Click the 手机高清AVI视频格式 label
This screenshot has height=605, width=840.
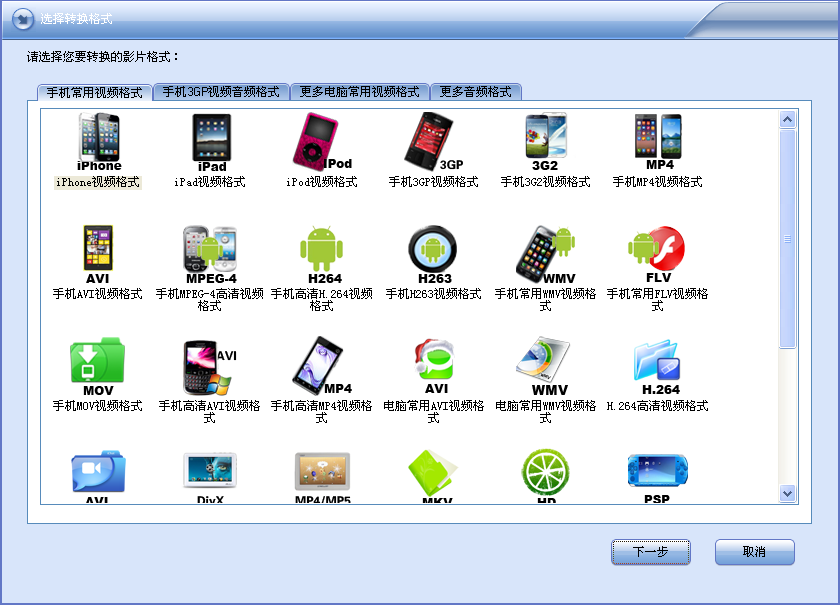tap(209, 412)
